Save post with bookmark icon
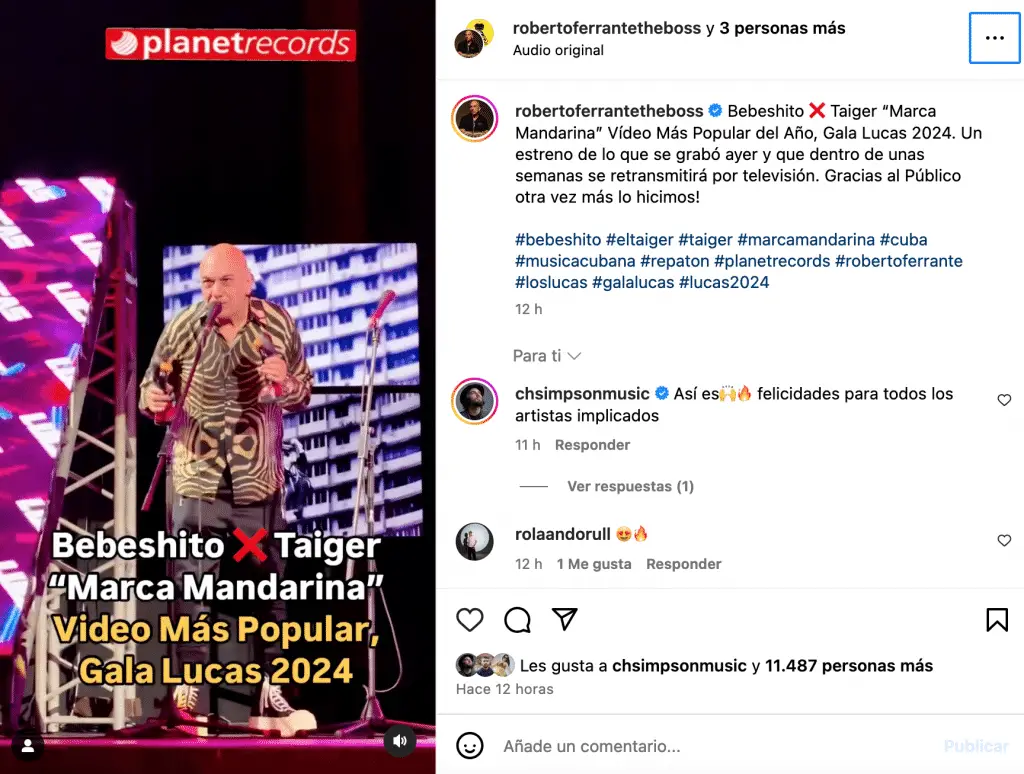Screen dimensions: 1024x774 (997, 620)
